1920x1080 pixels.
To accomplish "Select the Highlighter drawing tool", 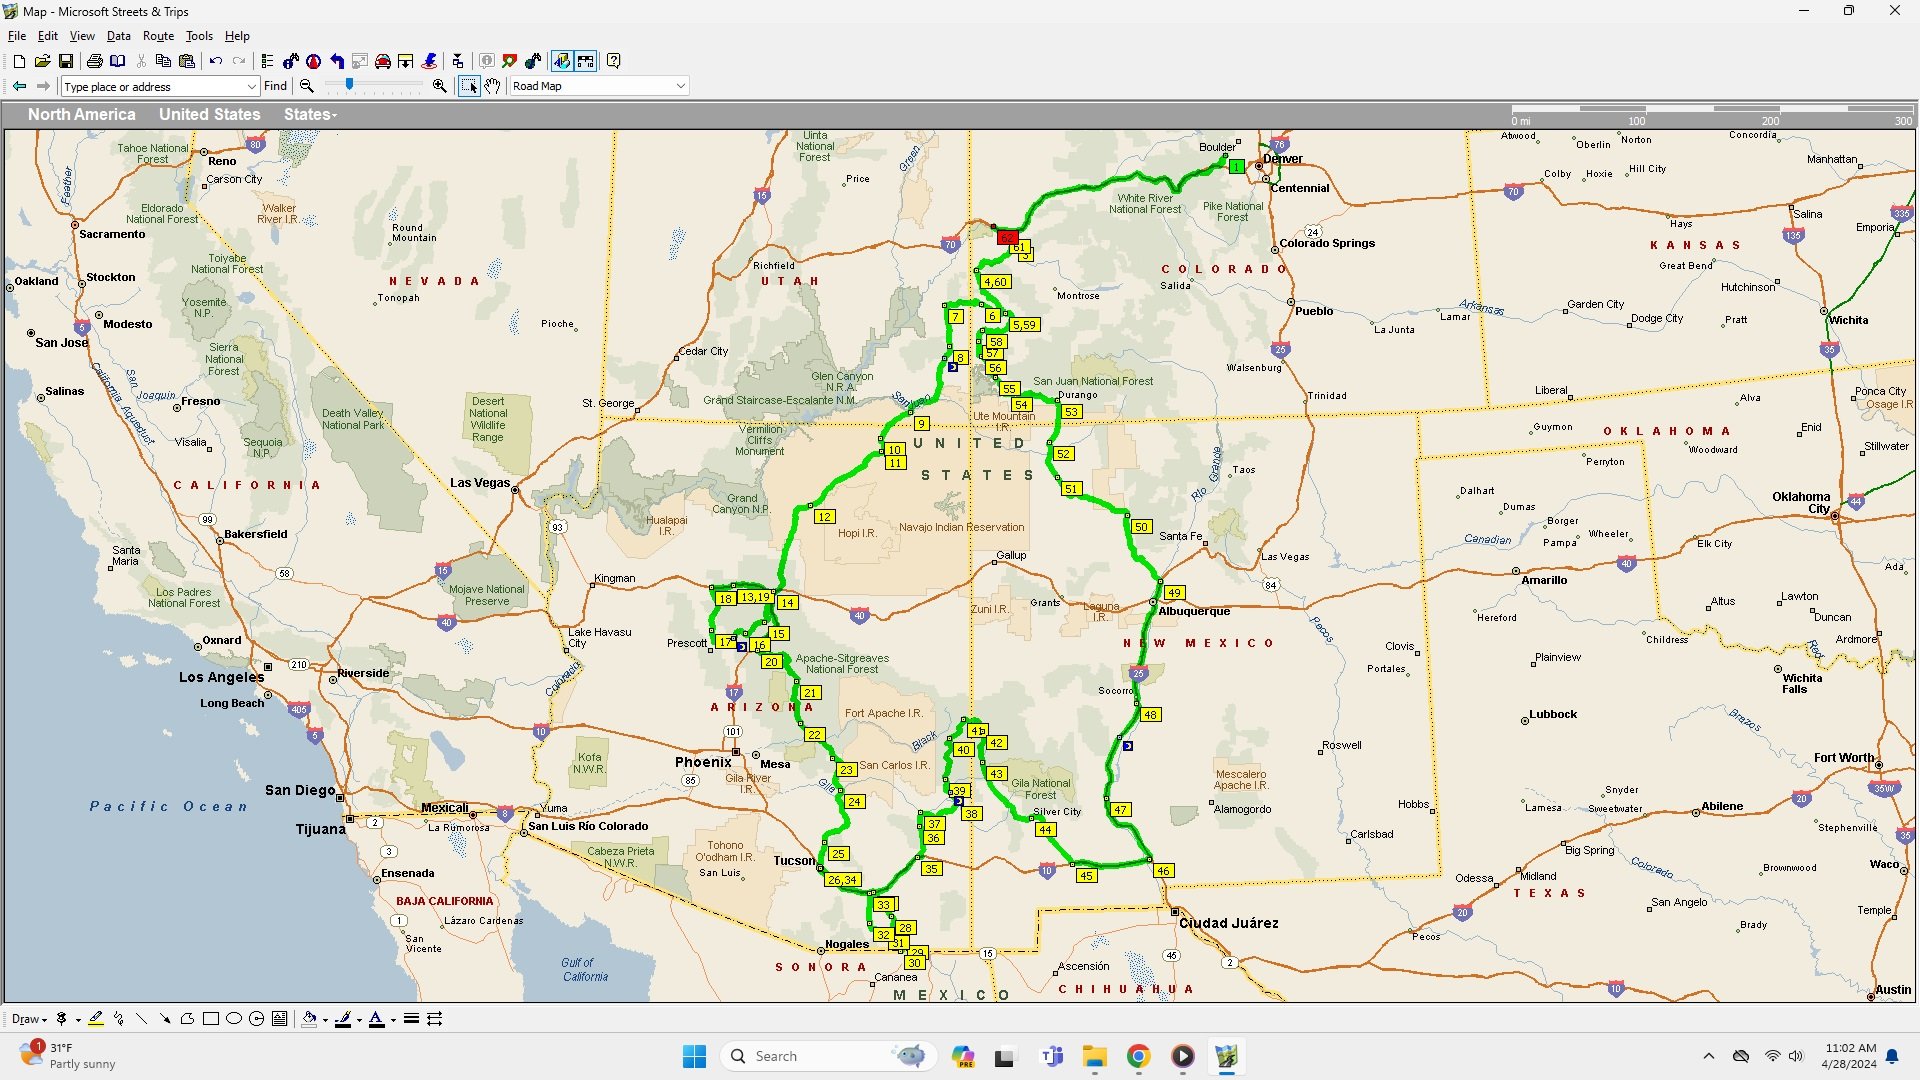I will pos(96,1019).
